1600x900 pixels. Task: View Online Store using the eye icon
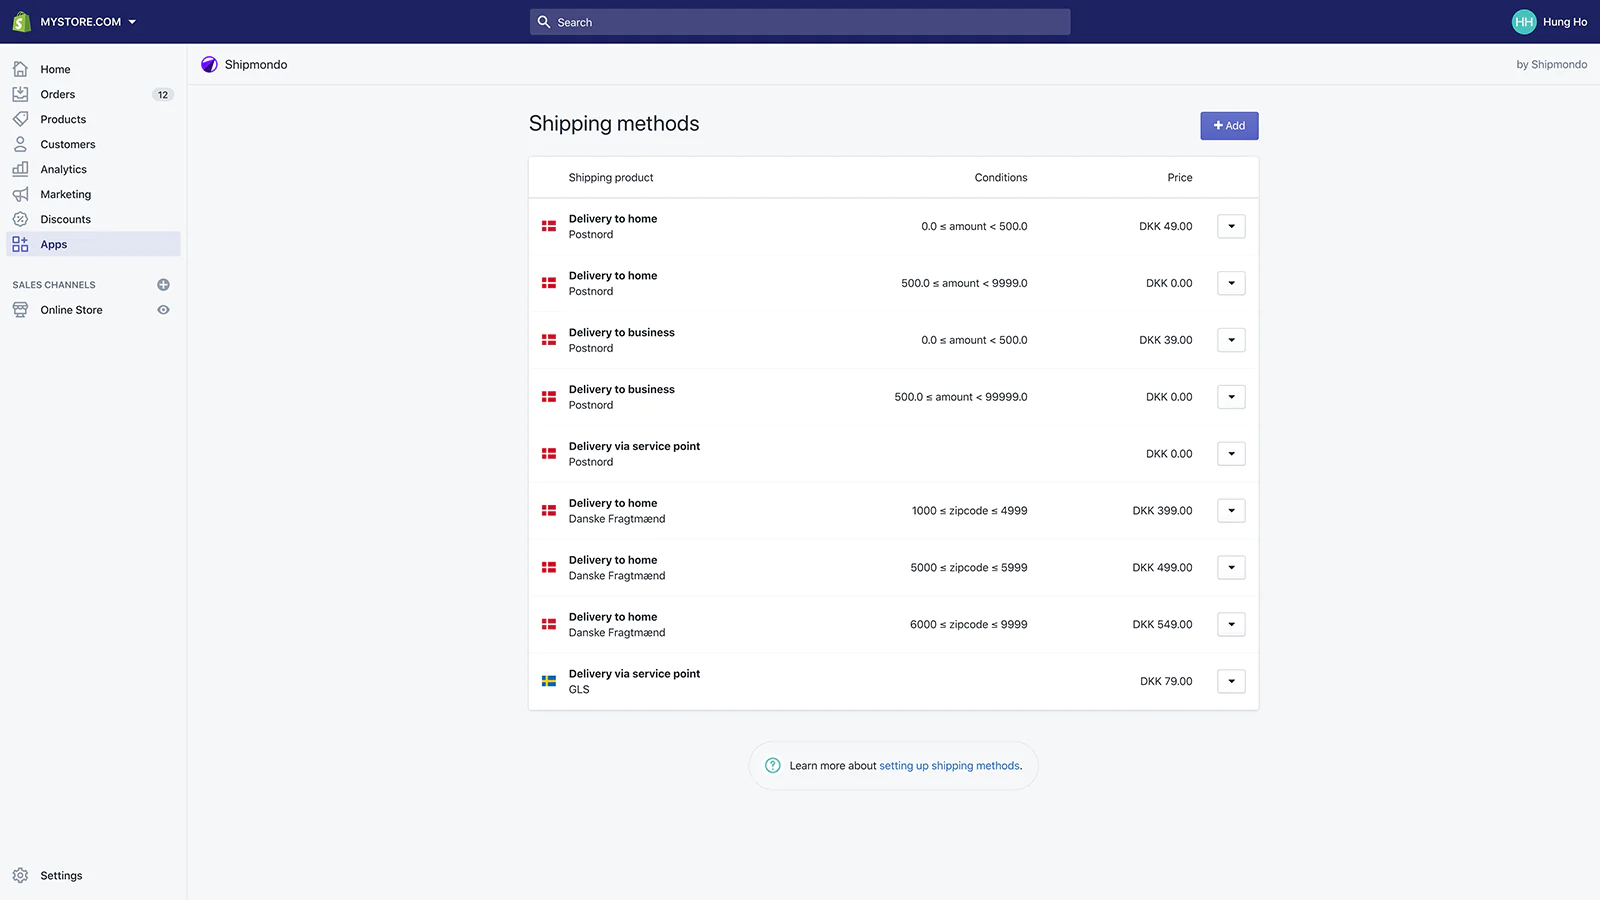163,310
